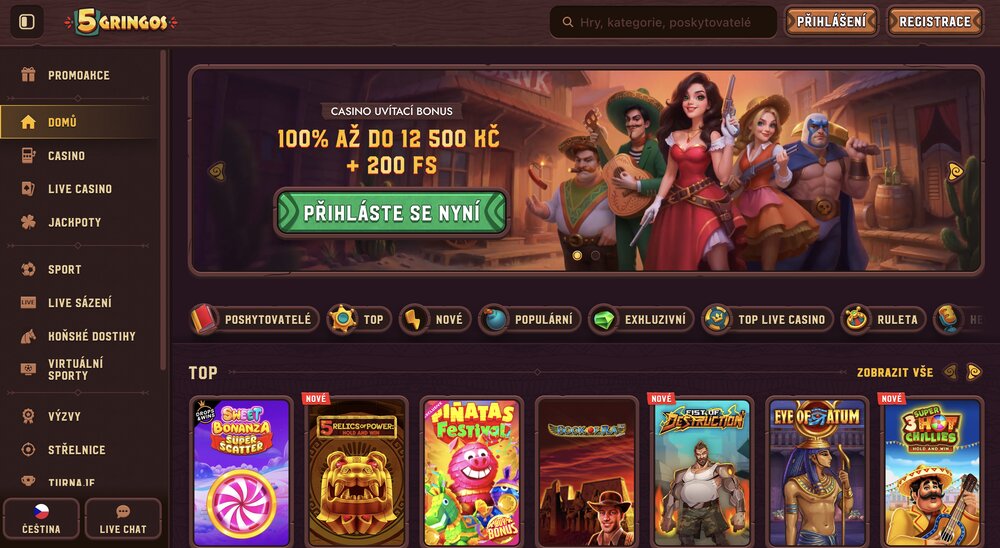1000x548 pixels.
Task: Select the second banner slide dot
Action: coord(595,255)
